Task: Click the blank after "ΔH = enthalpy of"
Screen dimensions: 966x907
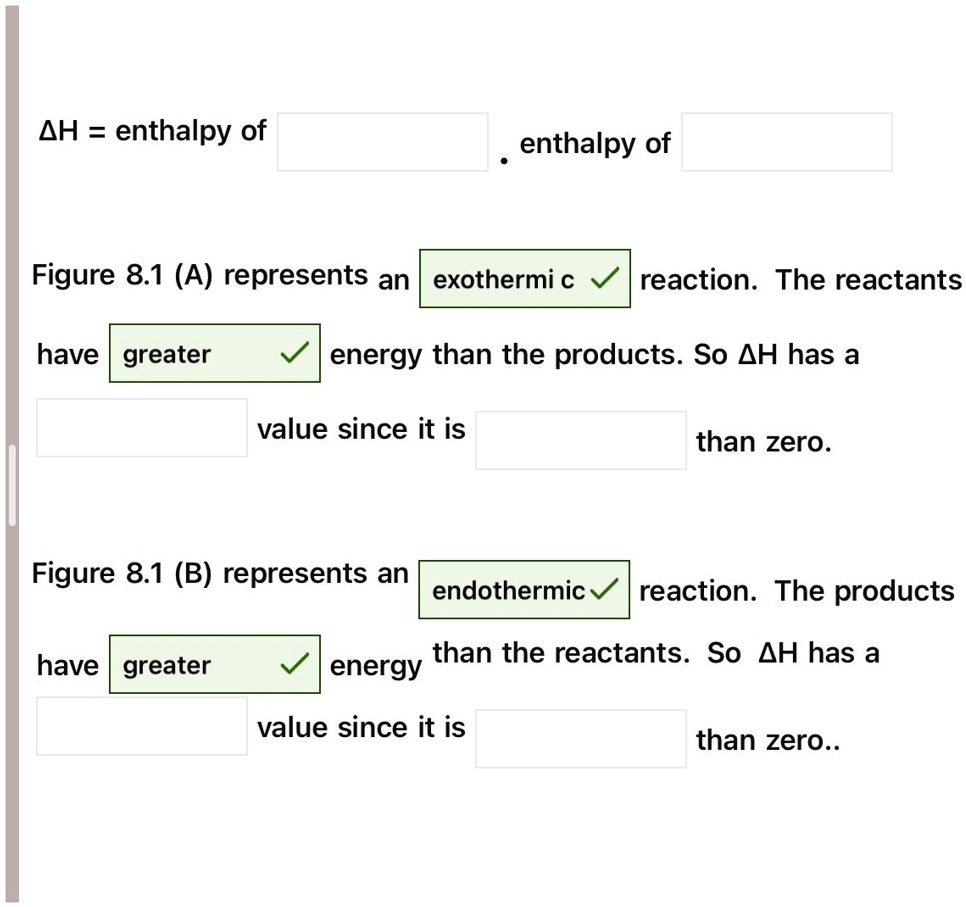Action: (382, 141)
